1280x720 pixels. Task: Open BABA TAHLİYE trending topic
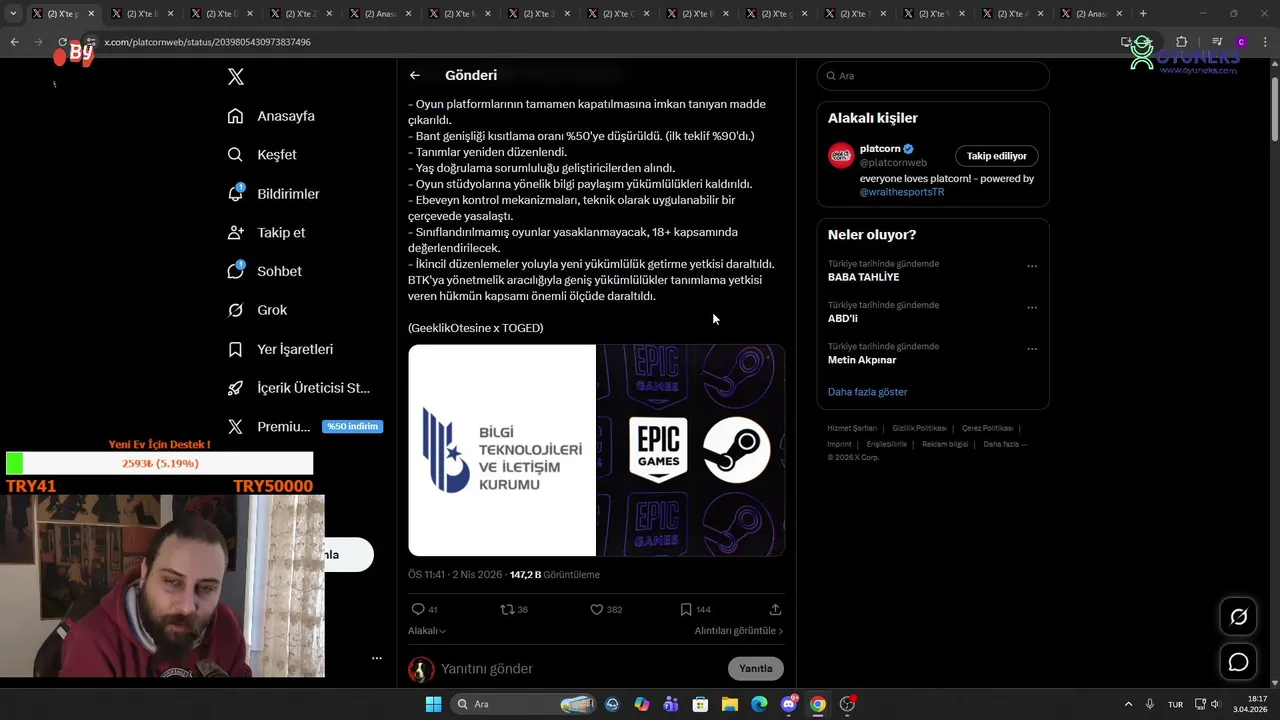click(863, 277)
